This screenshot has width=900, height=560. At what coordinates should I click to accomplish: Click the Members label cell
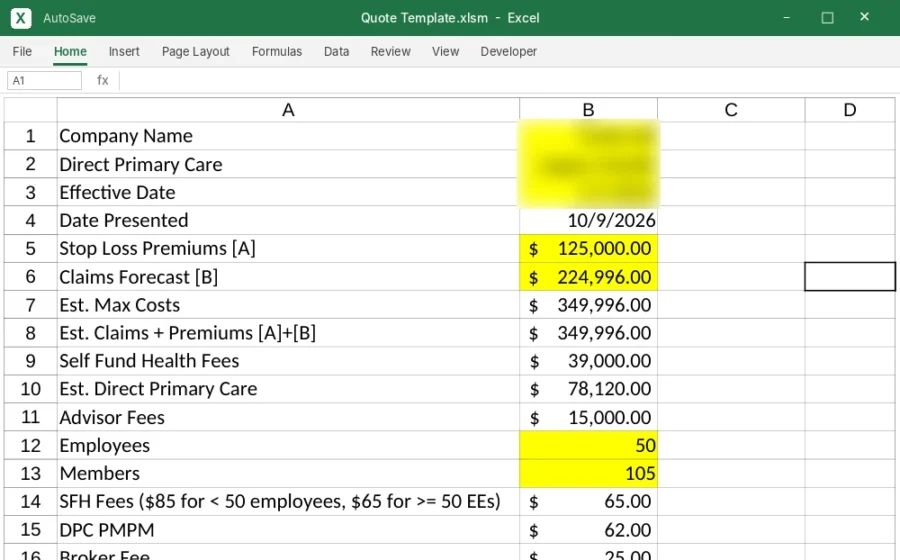[288, 473]
